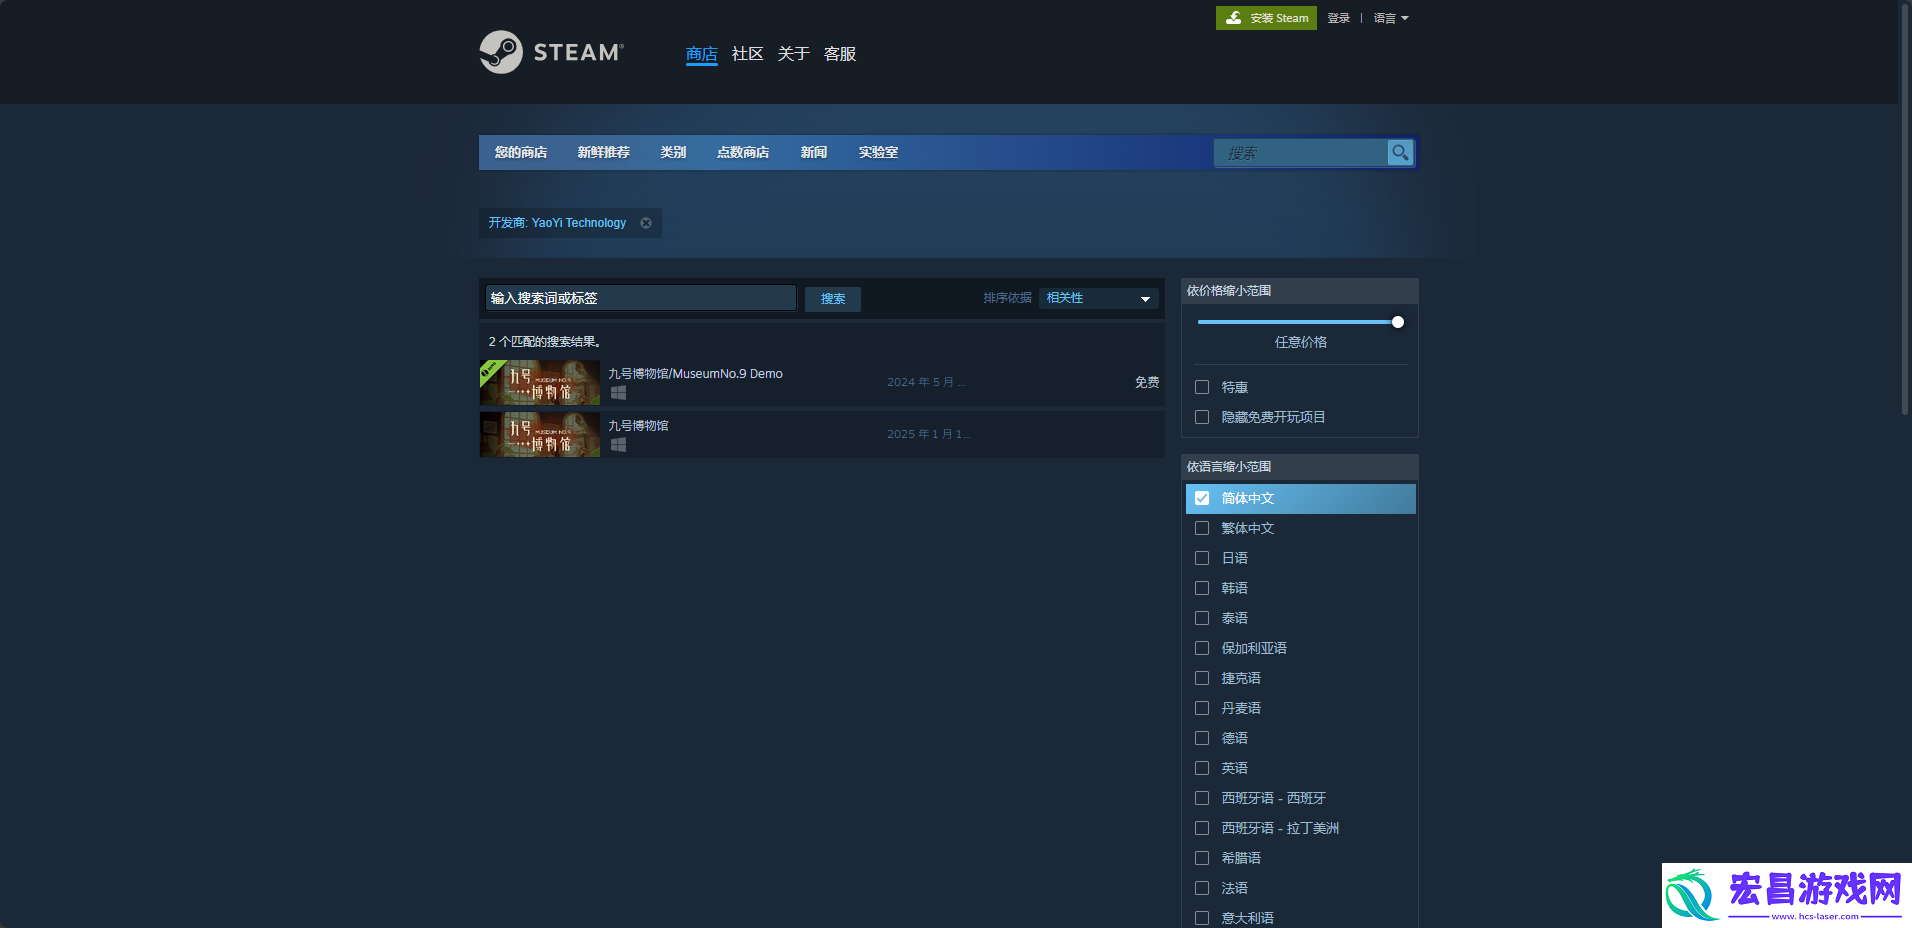Click the price range slider handle
1912x928 pixels.
click(1398, 322)
